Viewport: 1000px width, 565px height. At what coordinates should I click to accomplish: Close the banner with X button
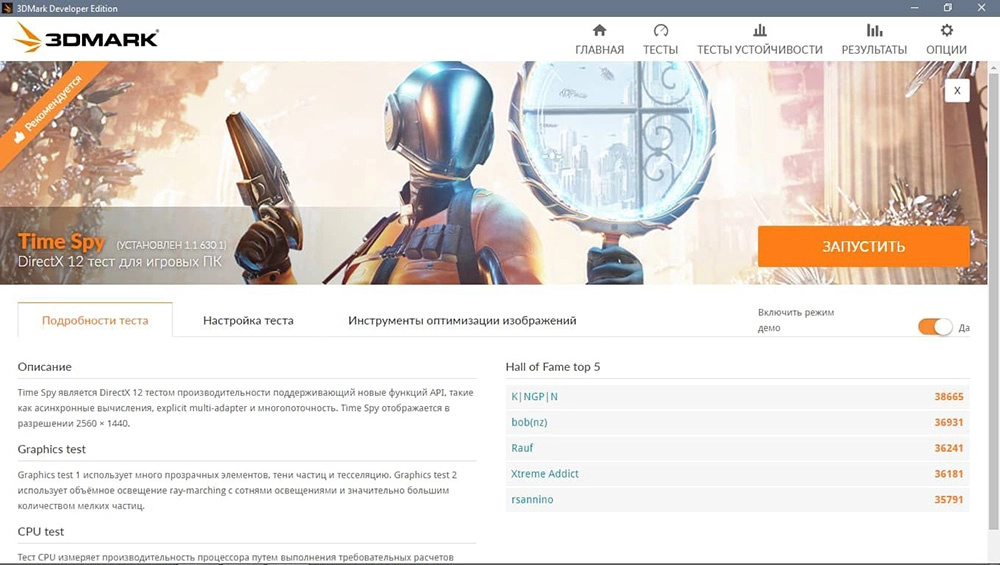click(957, 91)
